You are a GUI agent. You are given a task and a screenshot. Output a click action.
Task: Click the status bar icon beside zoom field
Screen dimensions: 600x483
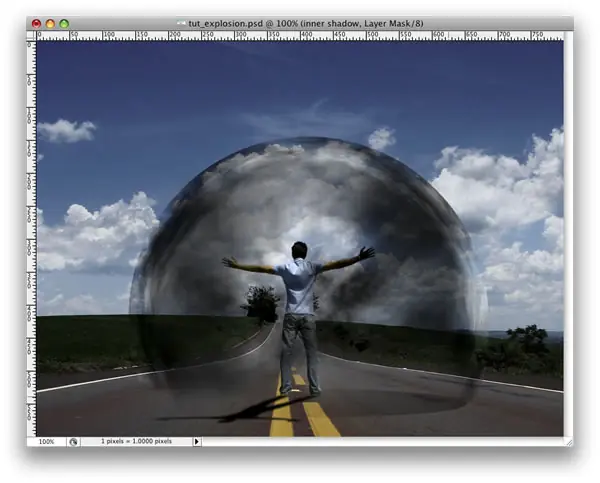[73, 442]
